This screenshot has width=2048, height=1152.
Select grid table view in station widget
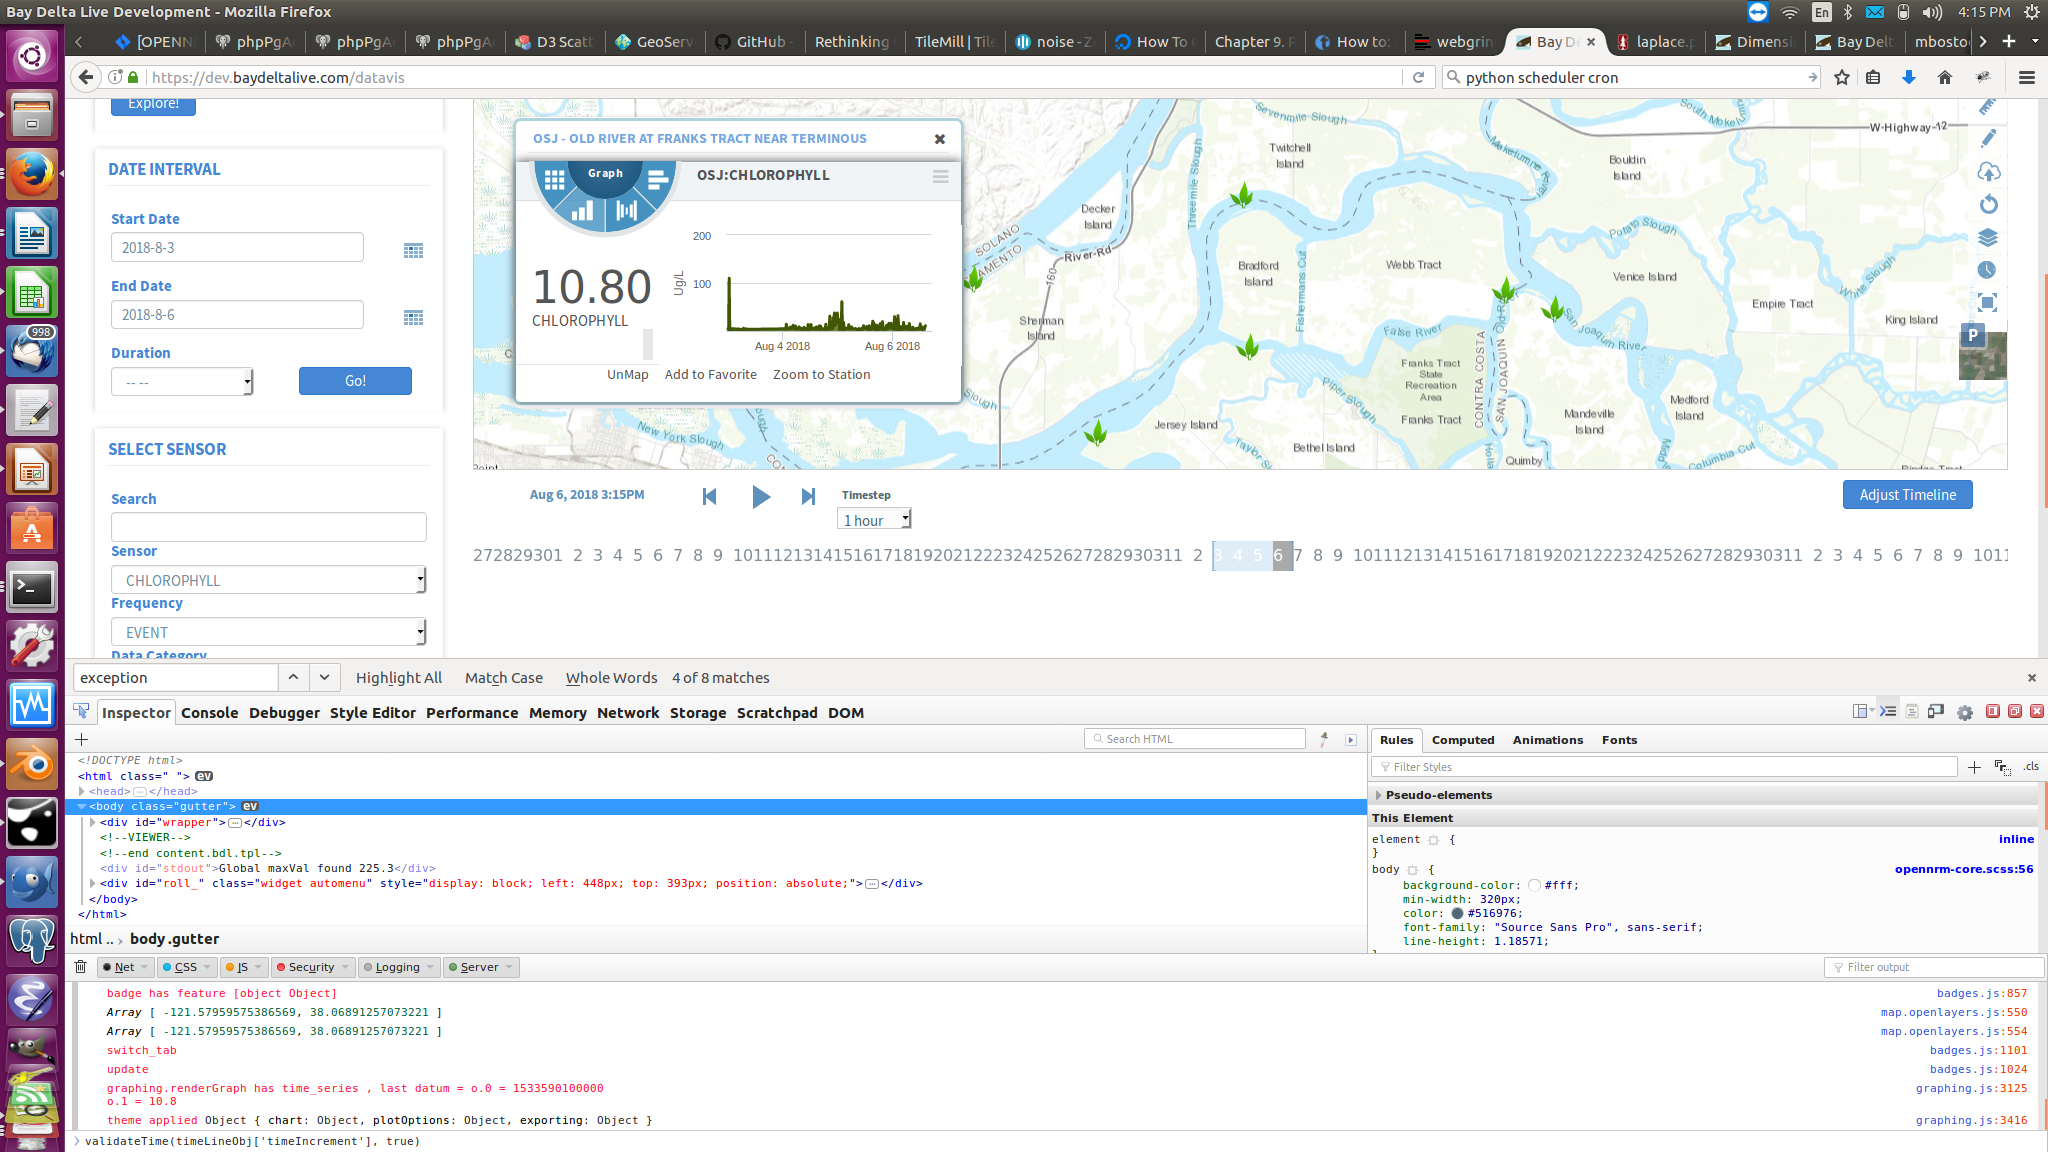click(x=554, y=179)
